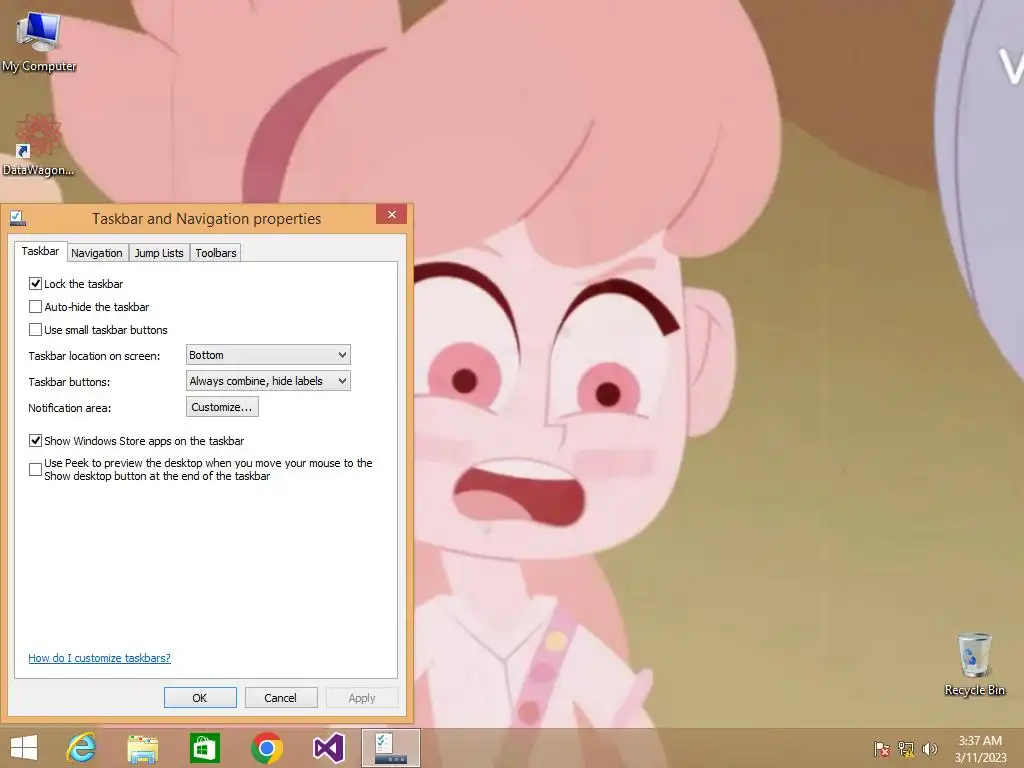
Task: Open the volume speaker tray icon
Action: click(929, 748)
